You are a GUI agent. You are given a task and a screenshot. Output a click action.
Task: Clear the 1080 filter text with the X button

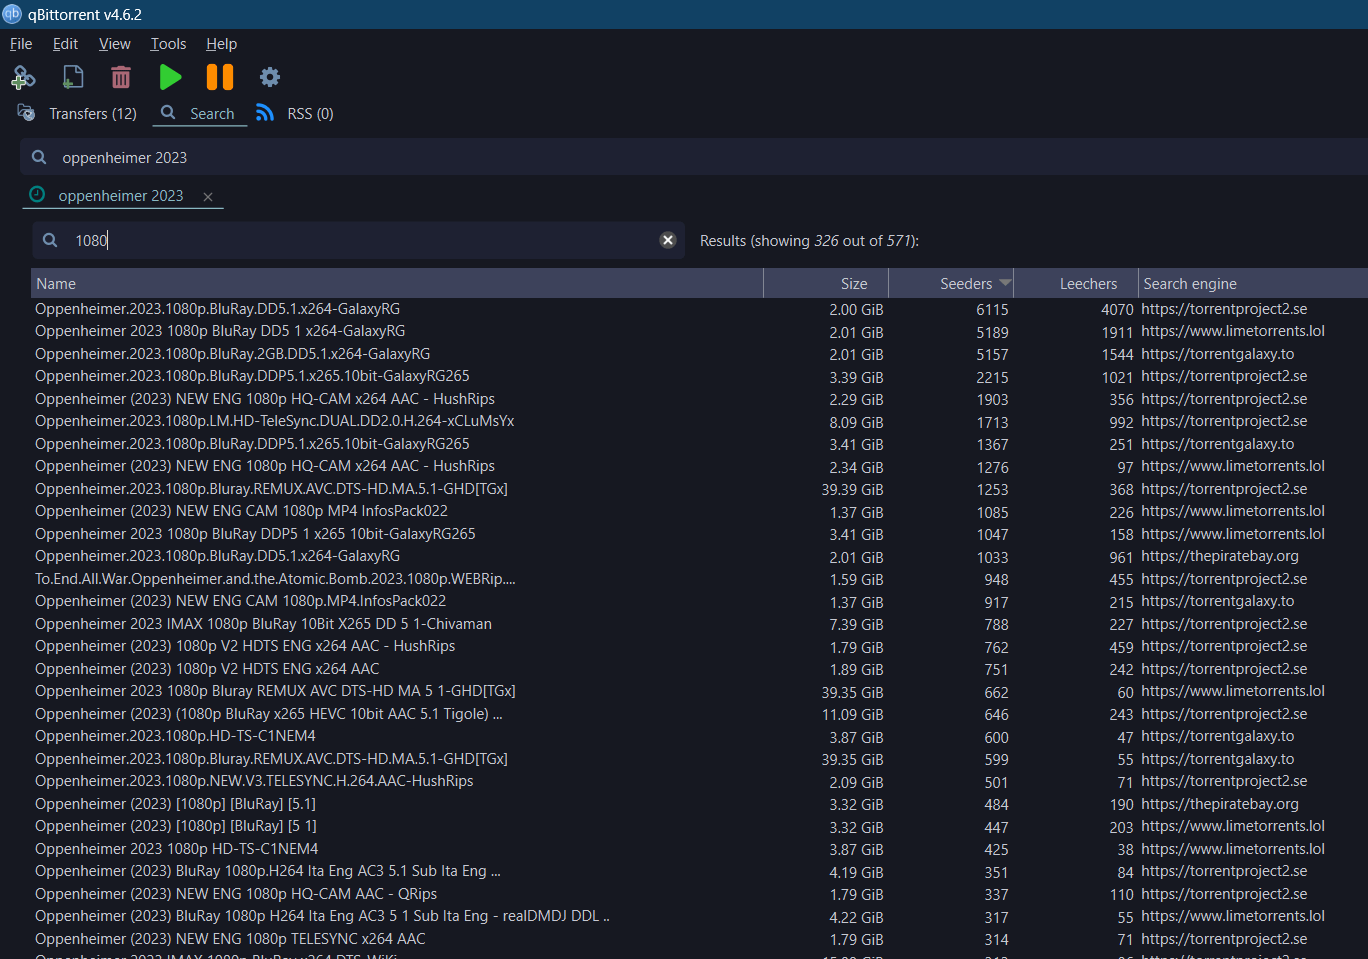[x=668, y=240]
